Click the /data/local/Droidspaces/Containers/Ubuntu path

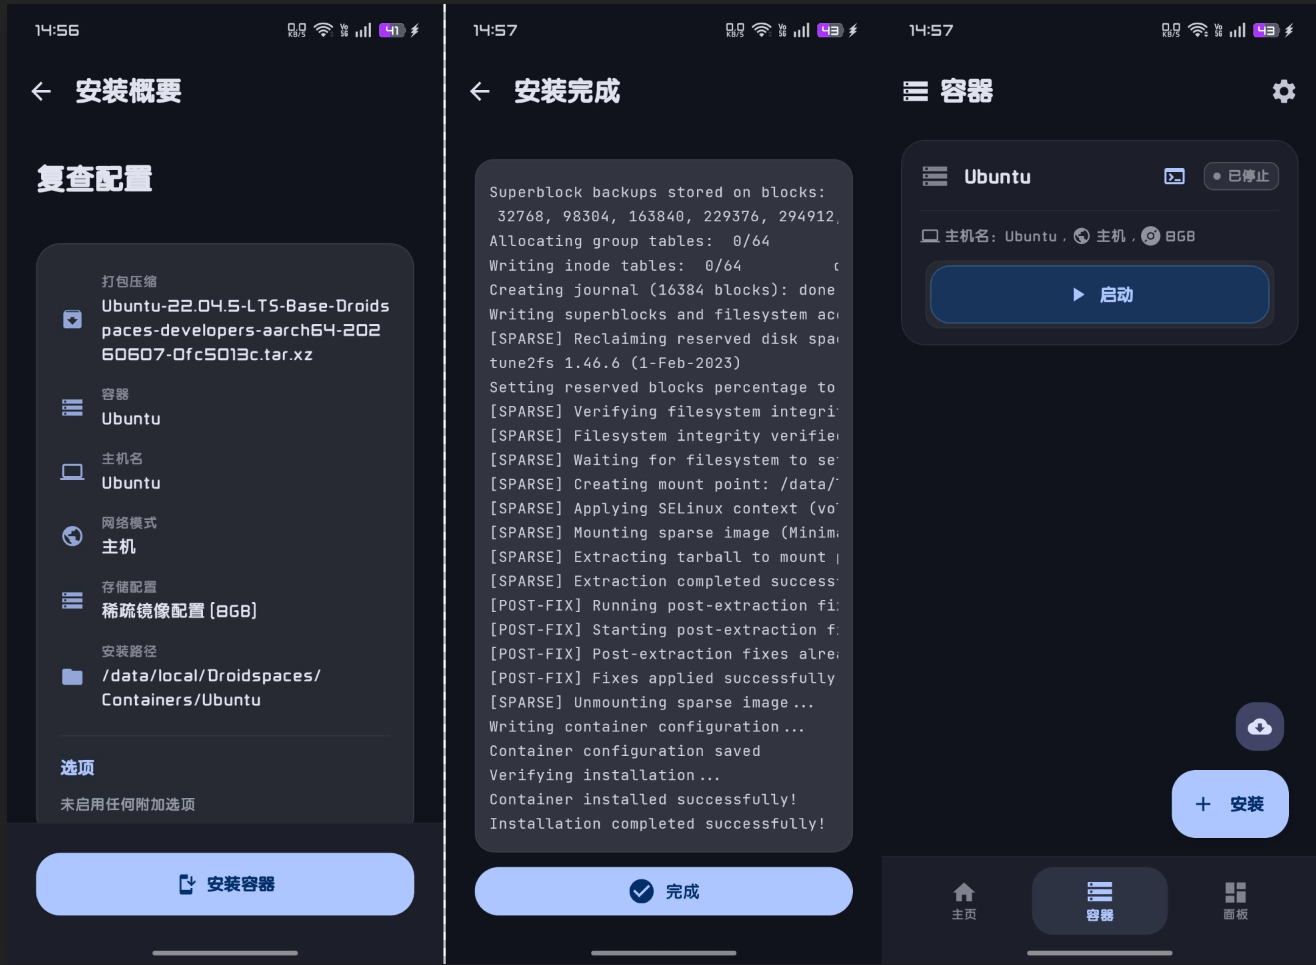tap(211, 688)
